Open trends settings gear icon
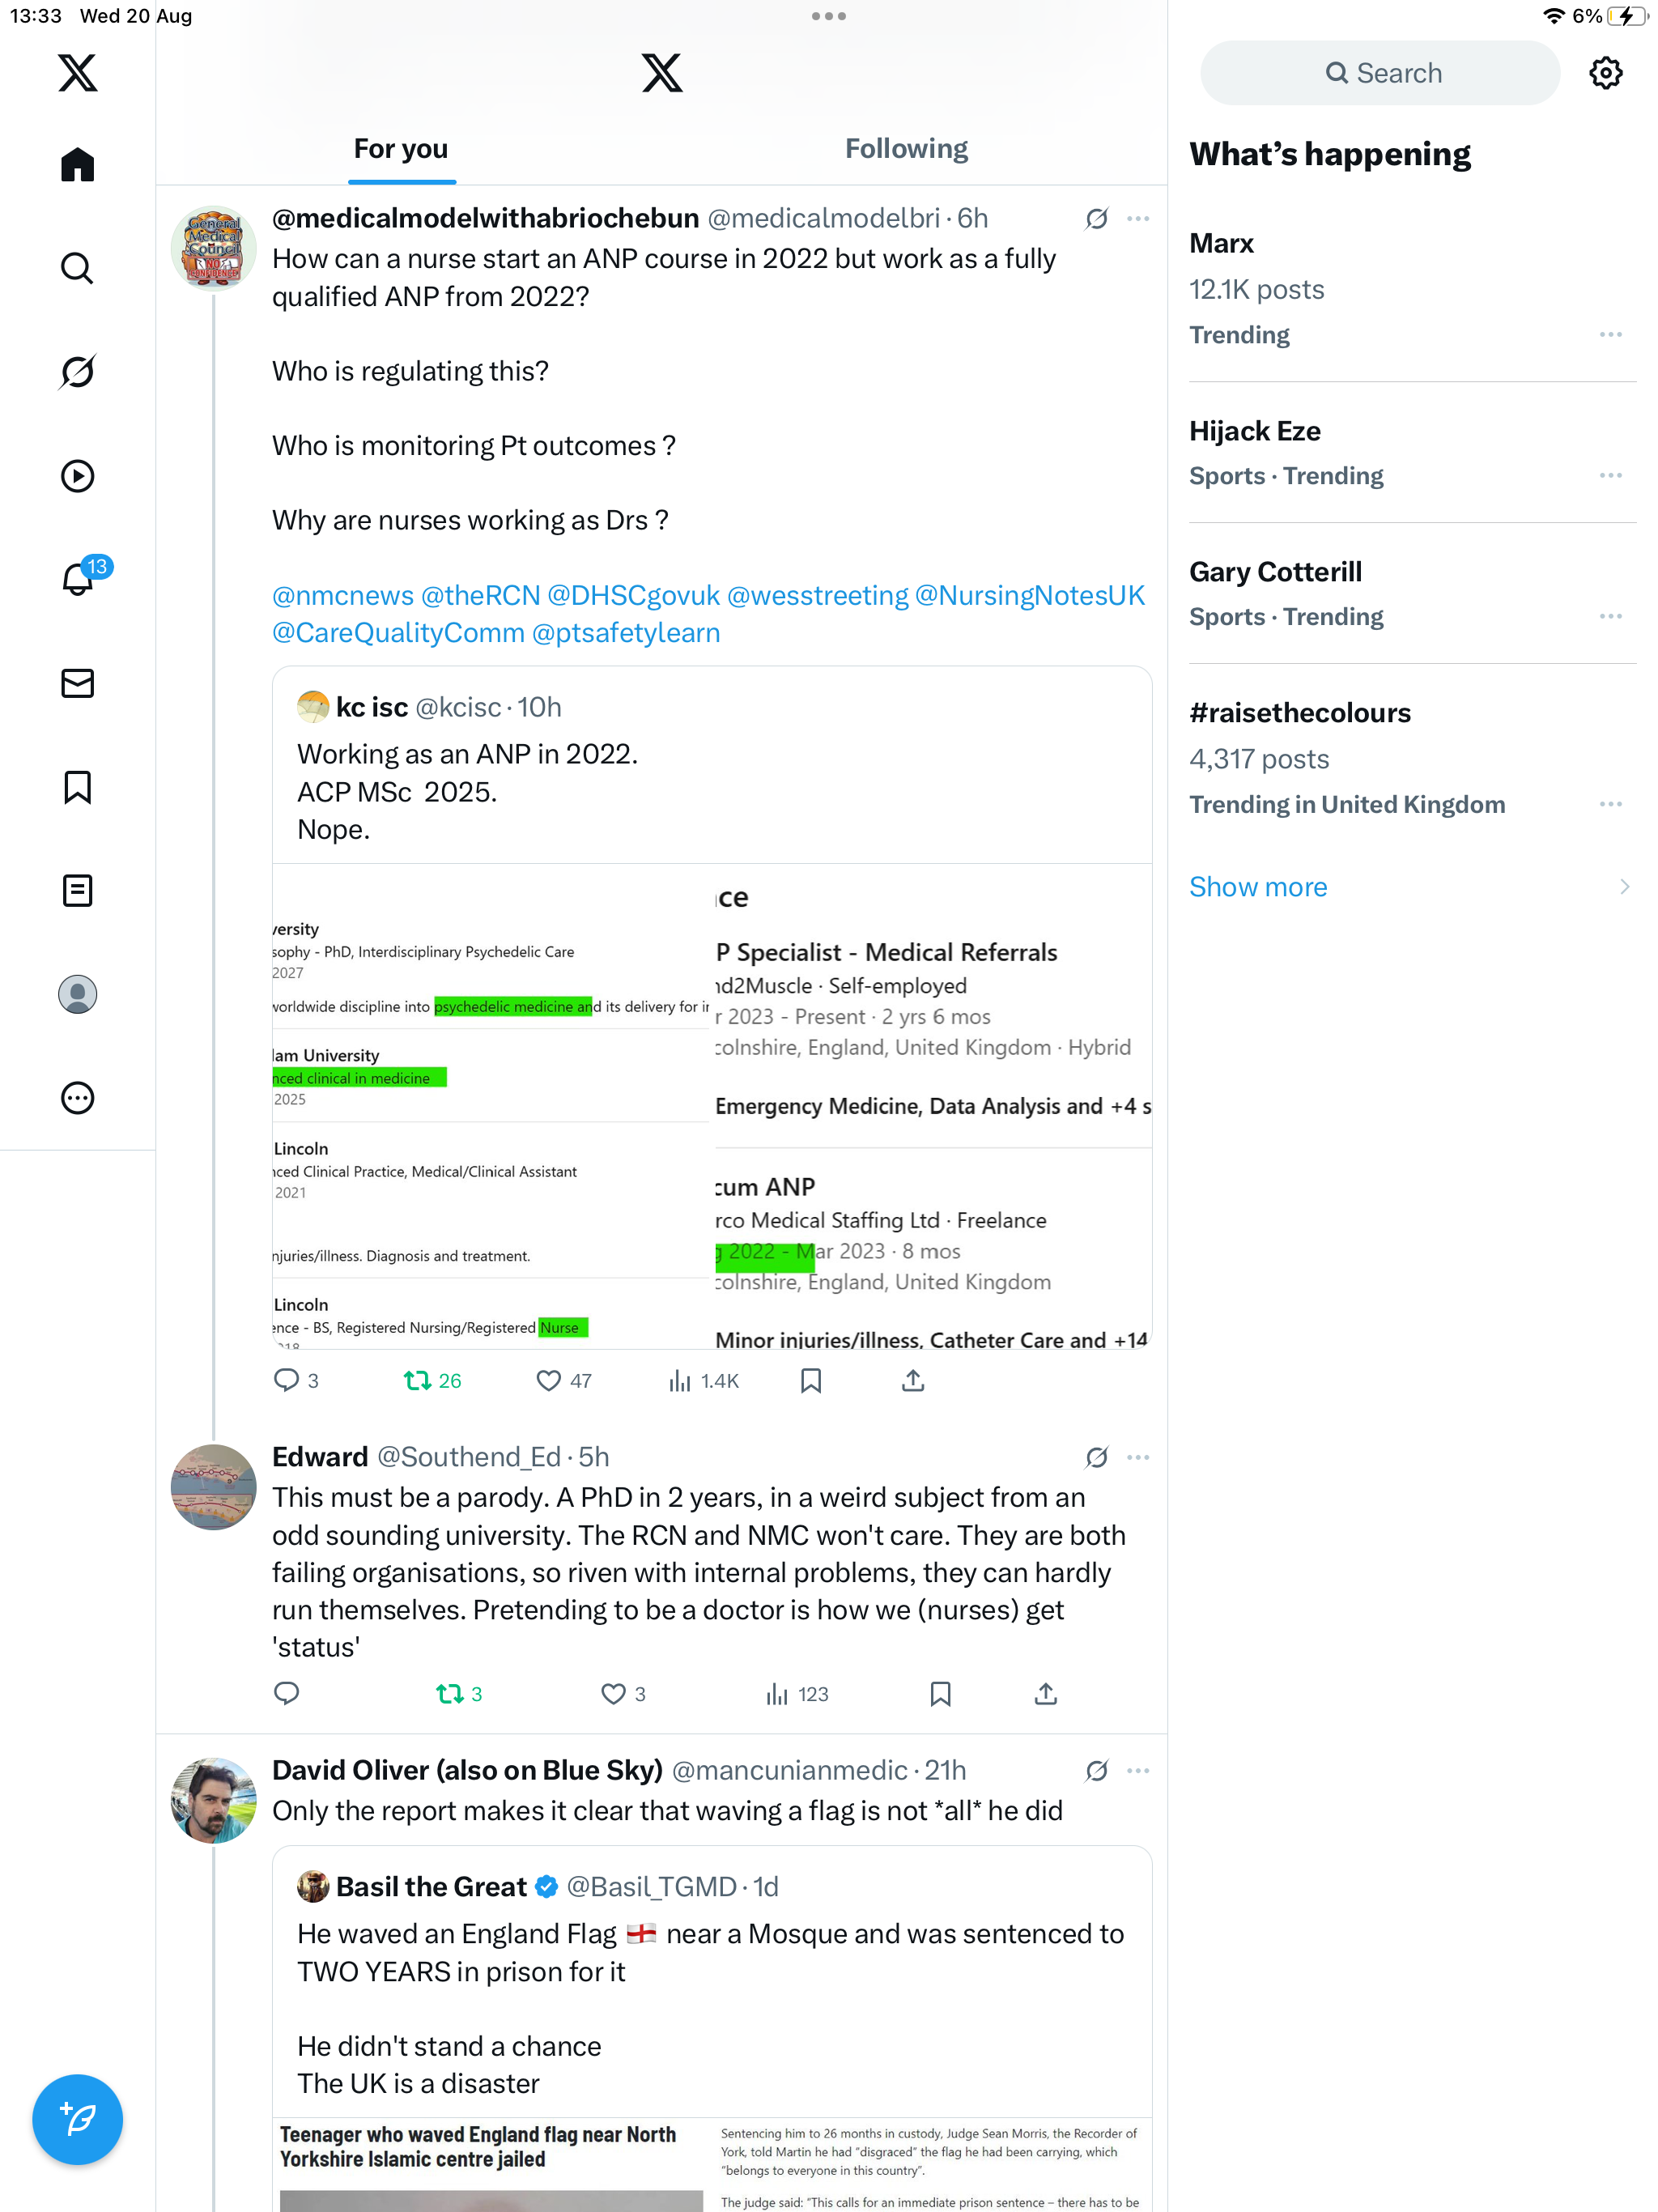The height and width of the screenshot is (2212, 1658). (x=1605, y=73)
